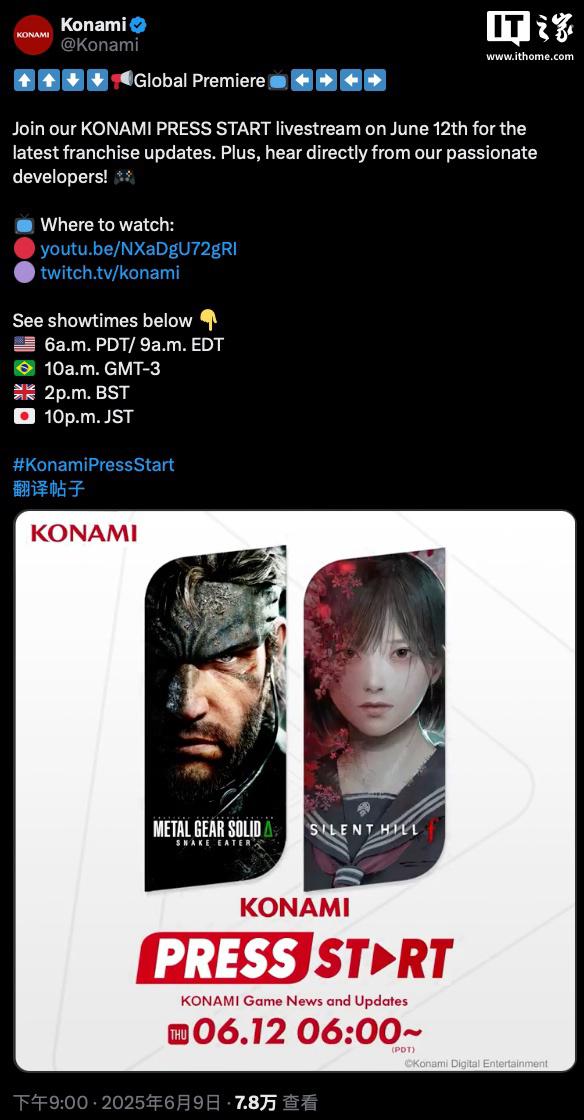Image resolution: width=584 pixels, height=1120 pixels.
Task: Open the Metal Gear Solid Snake Eater artwork
Action: click(x=216, y=719)
